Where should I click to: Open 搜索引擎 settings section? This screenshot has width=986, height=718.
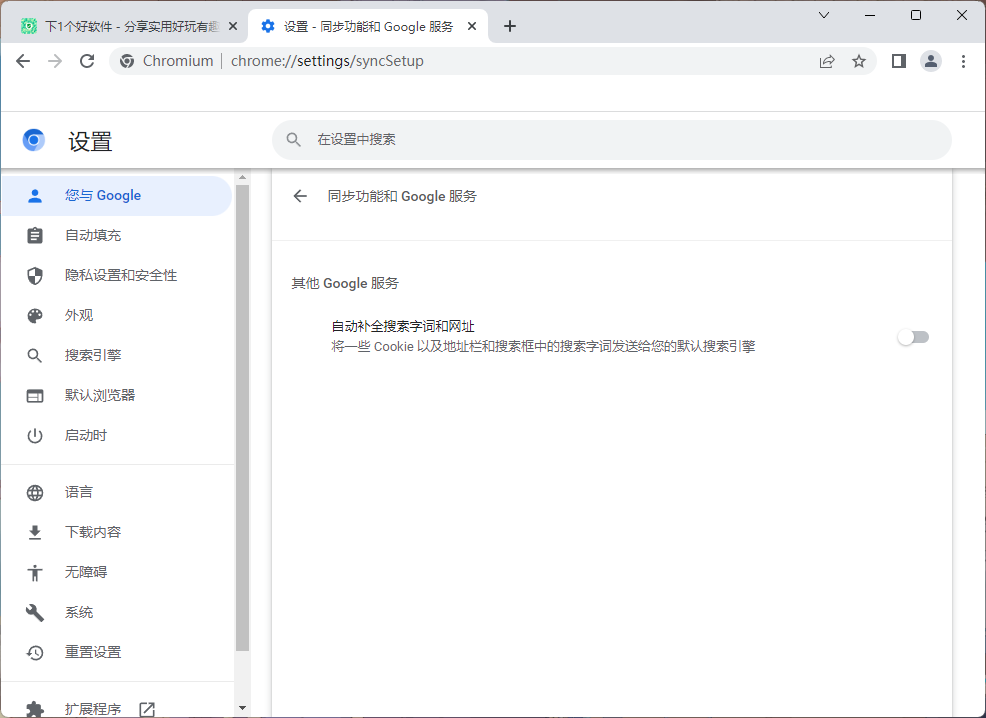tap(117, 355)
